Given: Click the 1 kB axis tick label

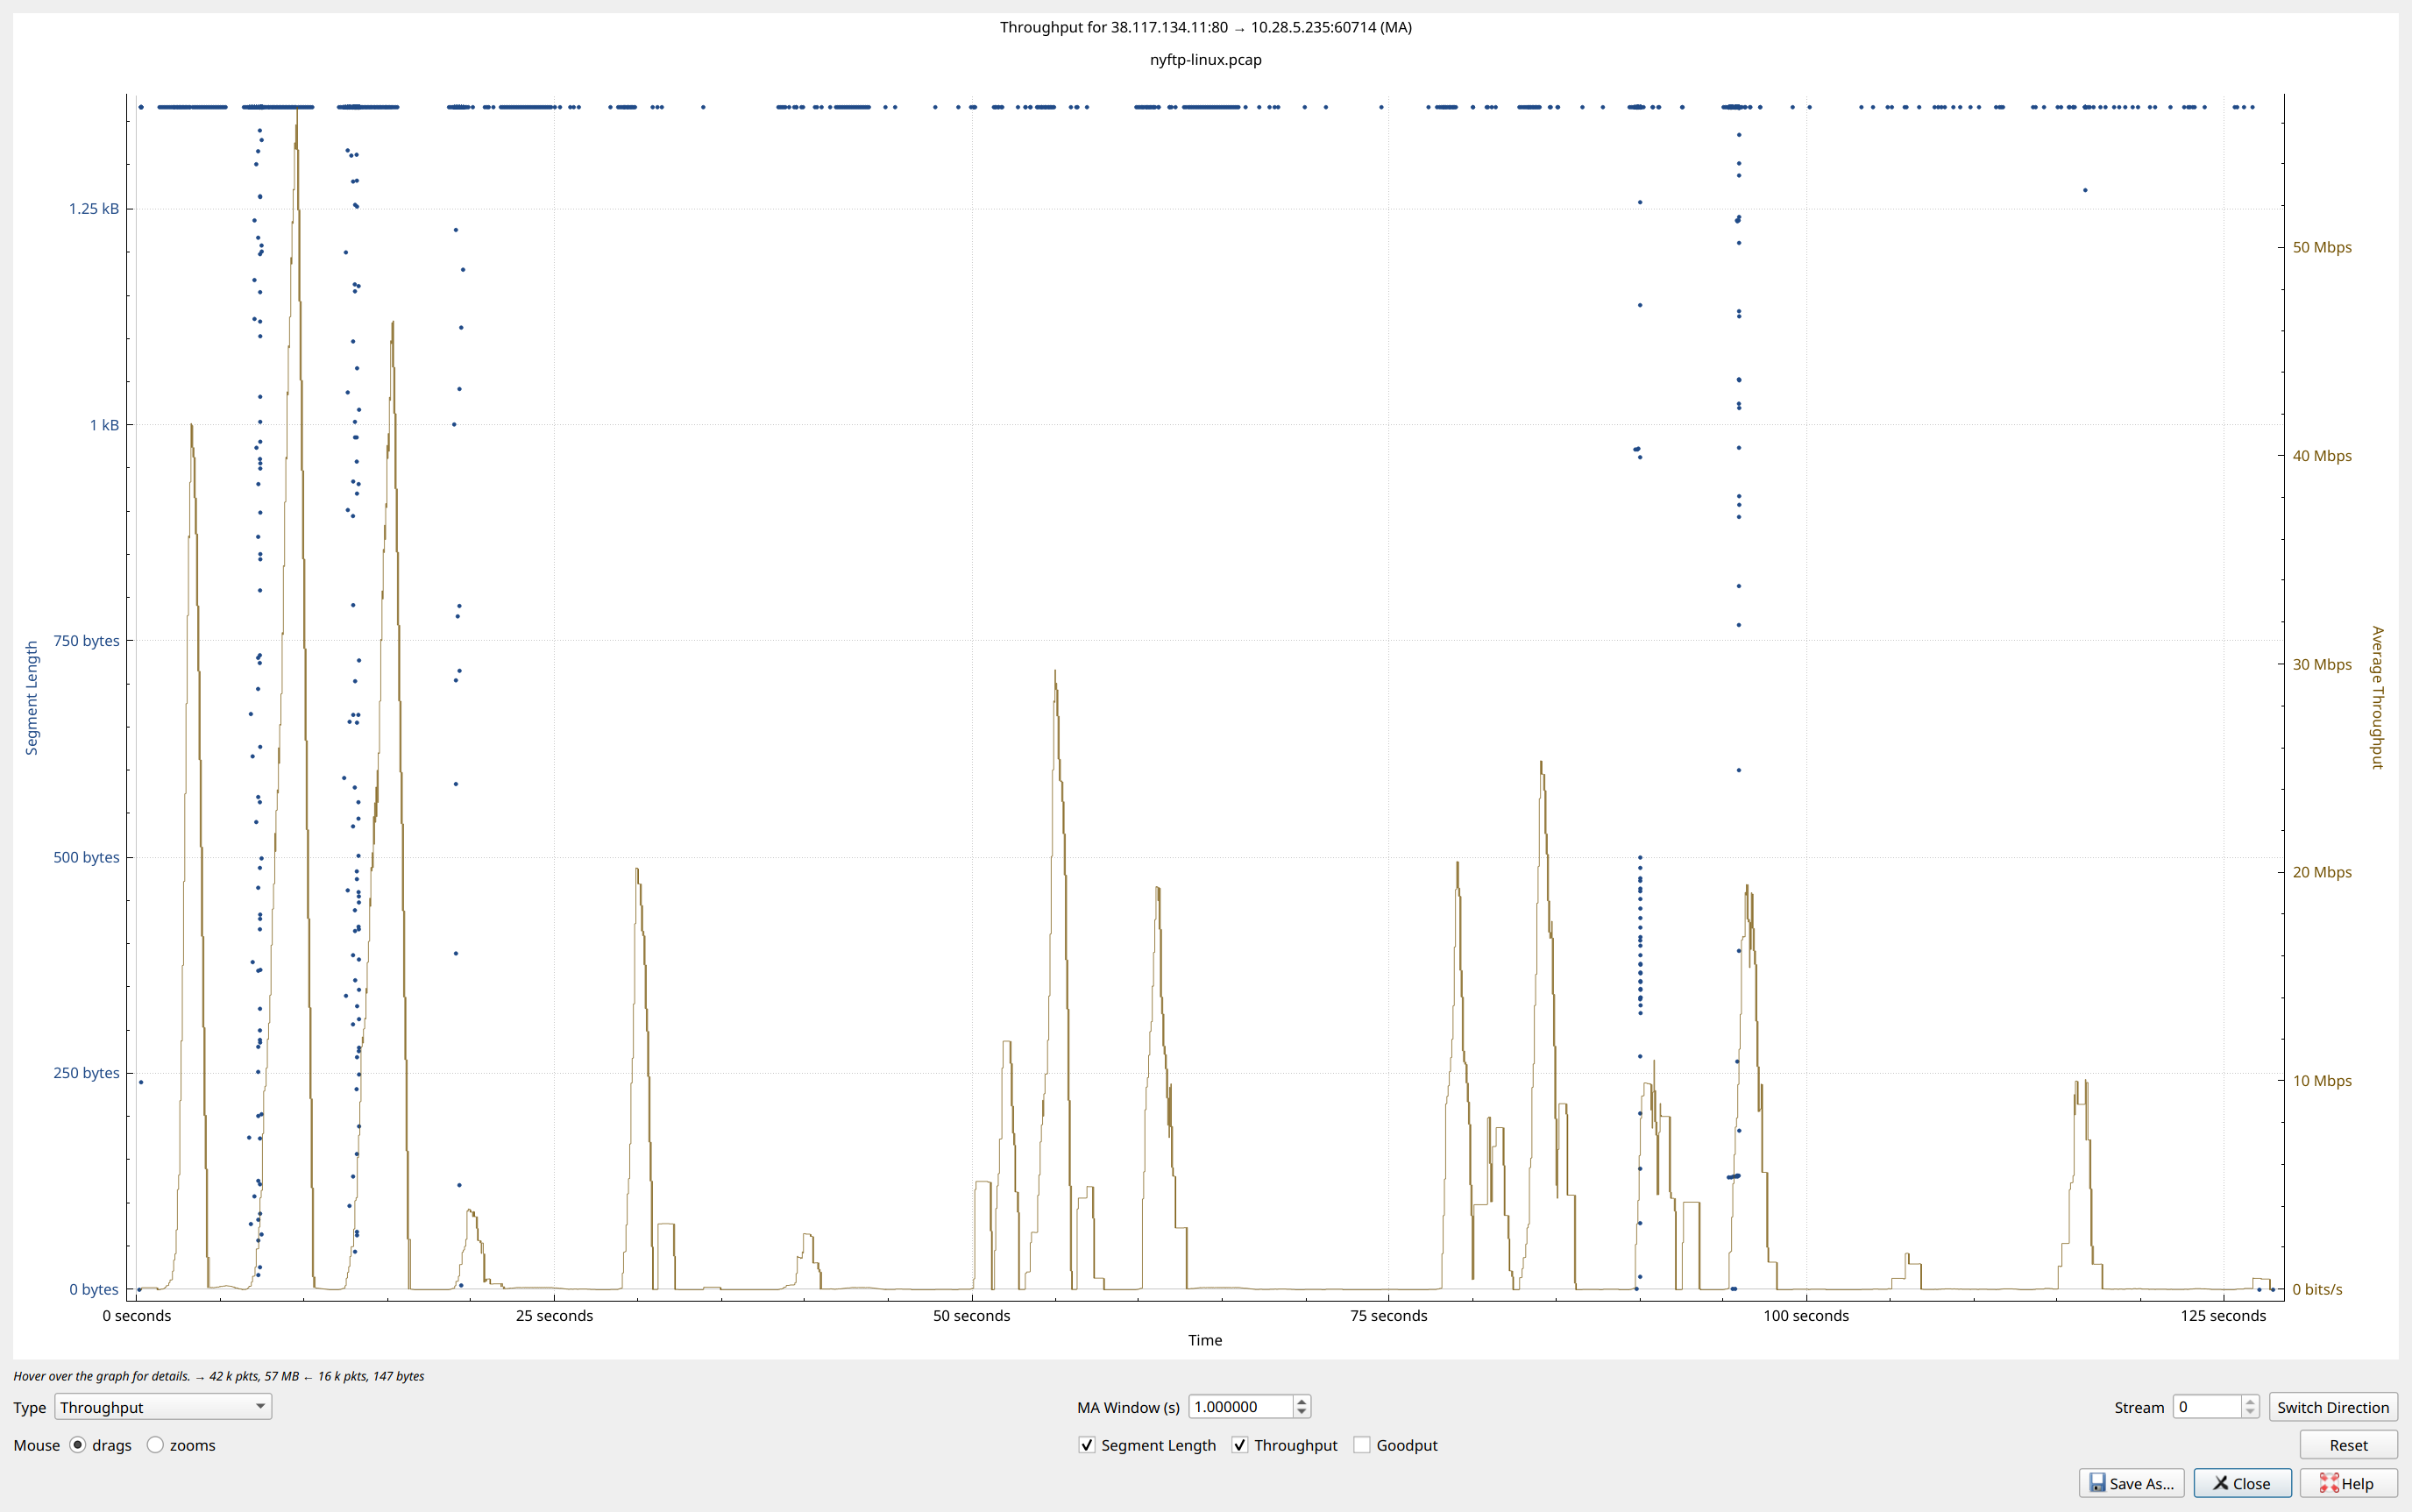Looking at the screenshot, I should pos(104,425).
